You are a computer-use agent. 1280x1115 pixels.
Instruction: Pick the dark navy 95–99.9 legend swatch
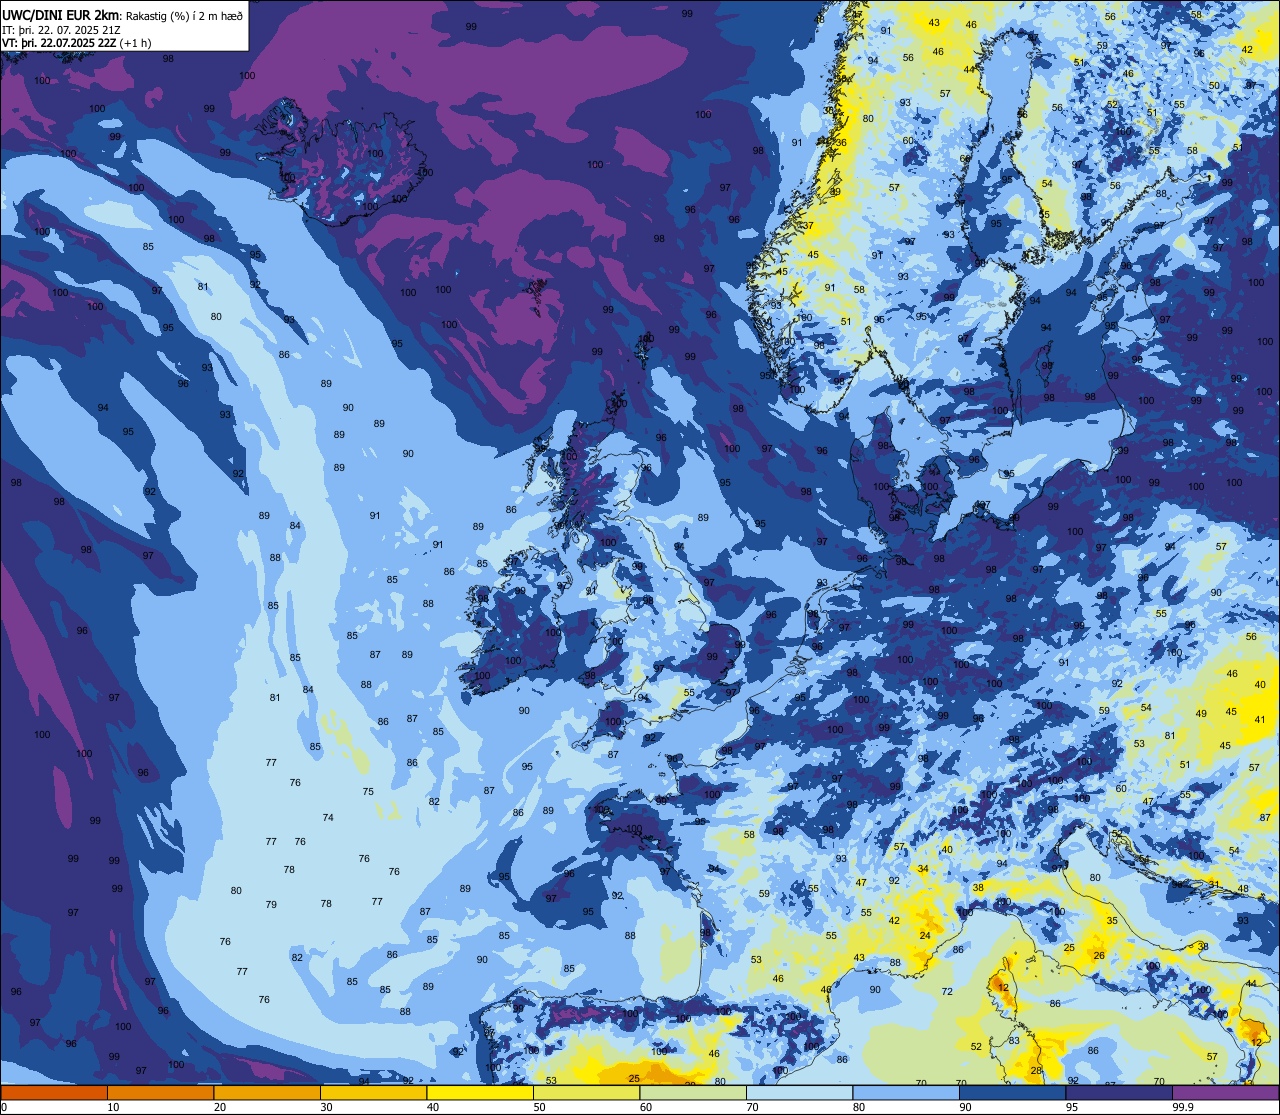1119,1092
